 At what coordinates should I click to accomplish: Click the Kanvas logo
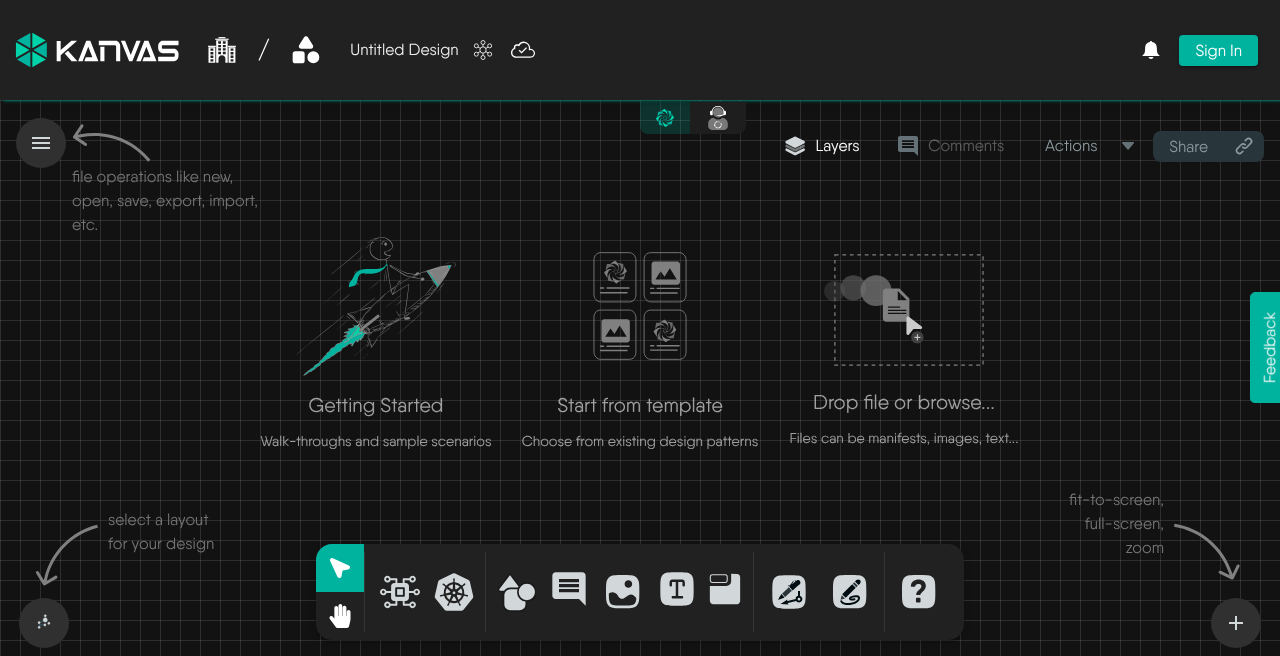click(x=97, y=50)
